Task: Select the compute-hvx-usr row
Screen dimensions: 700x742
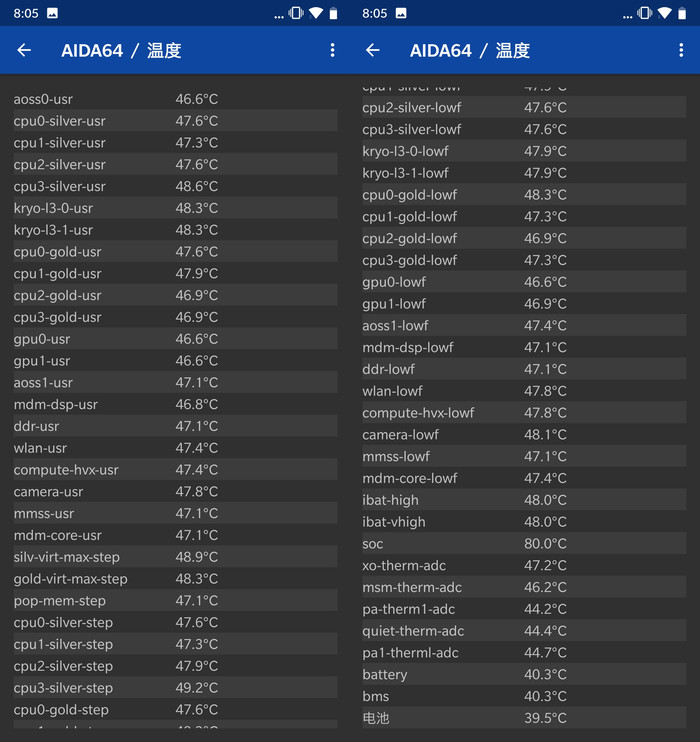Action: (x=175, y=469)
